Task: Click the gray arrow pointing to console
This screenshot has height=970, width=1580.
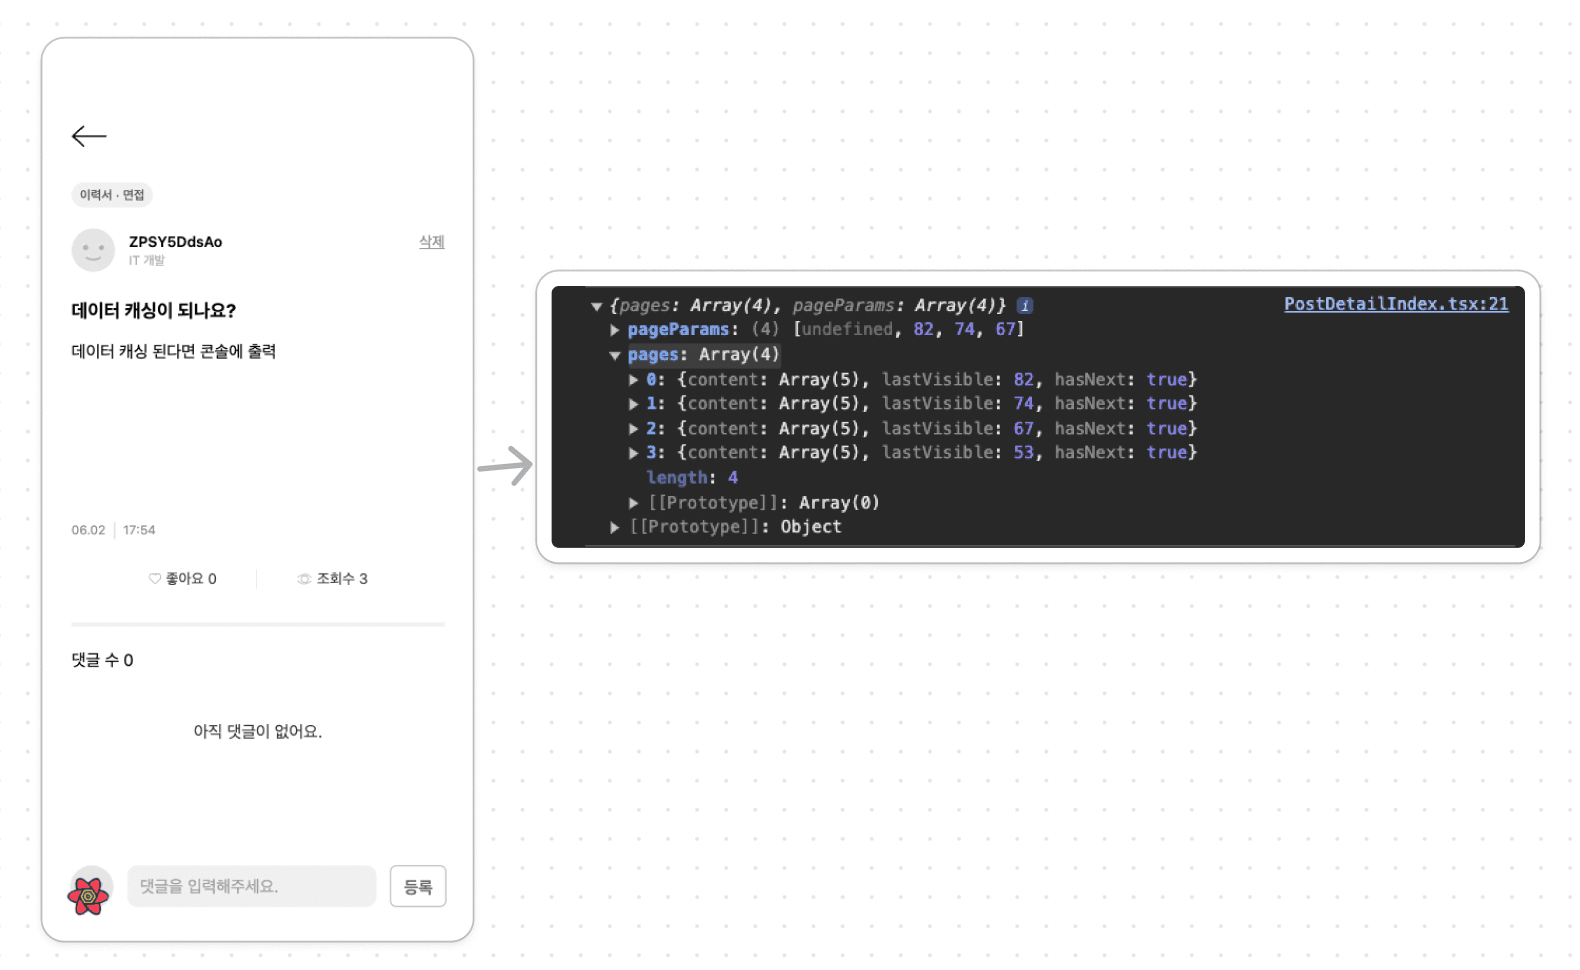Action: coord(505,466)
